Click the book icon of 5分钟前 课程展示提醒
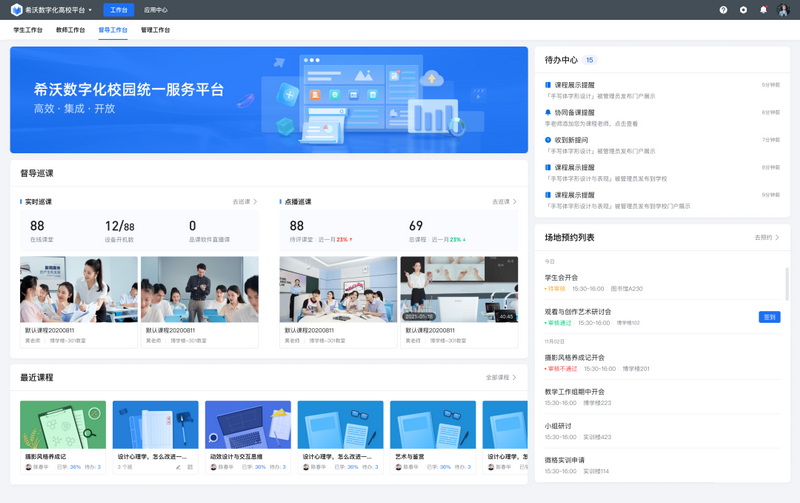 point(548,85)
